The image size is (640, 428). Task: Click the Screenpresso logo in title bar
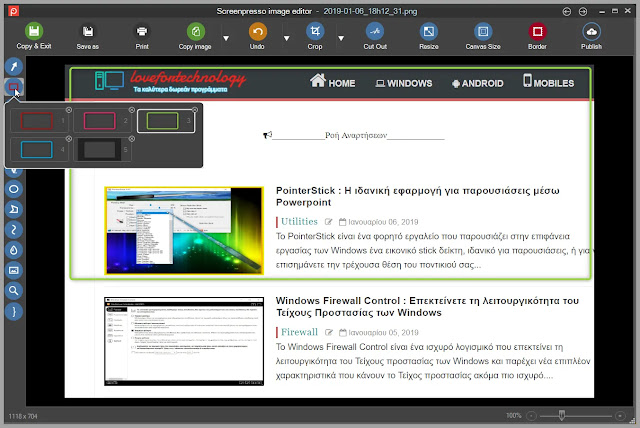tap(13, 11)
